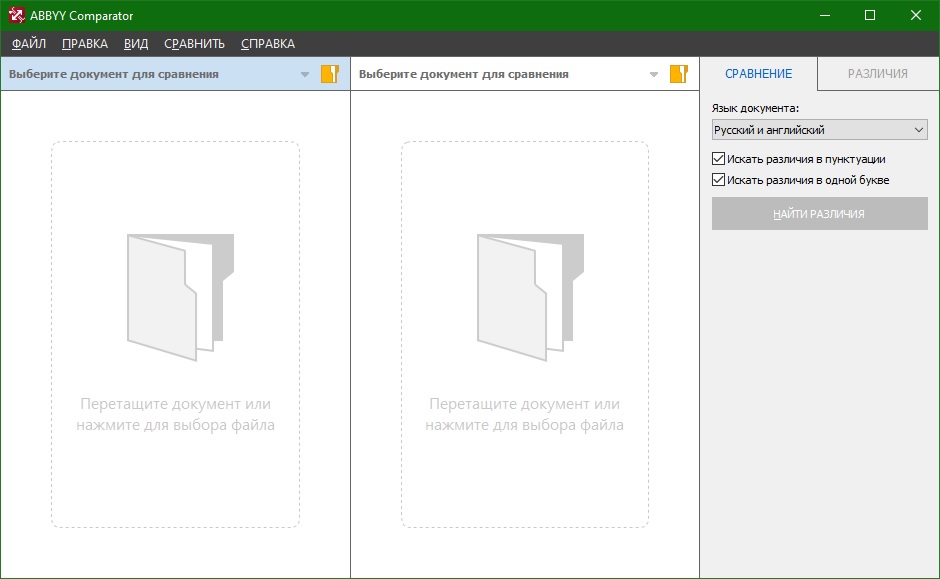The width and height of the screenshot is (940, 579).
Task: Select the СРАВНЕНИЕ tab
Action: pyautogui.click(x=758, y=74)
